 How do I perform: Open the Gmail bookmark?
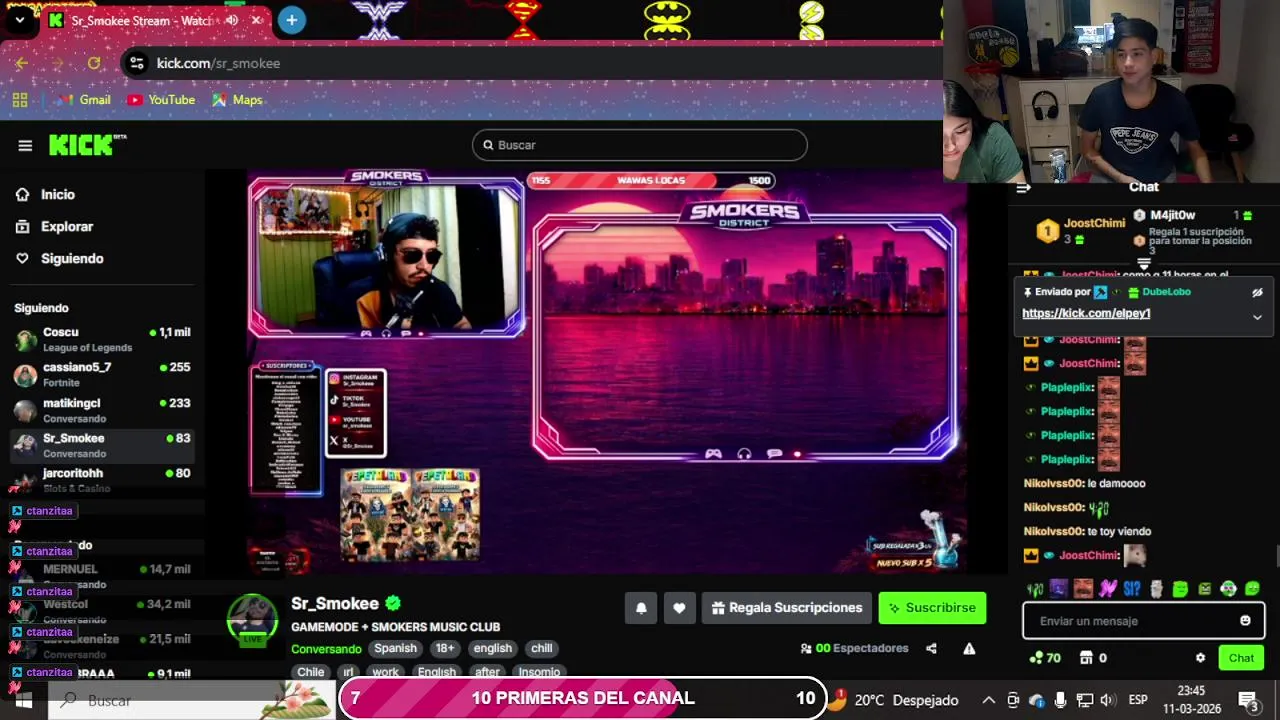click(x=84, y=100)
